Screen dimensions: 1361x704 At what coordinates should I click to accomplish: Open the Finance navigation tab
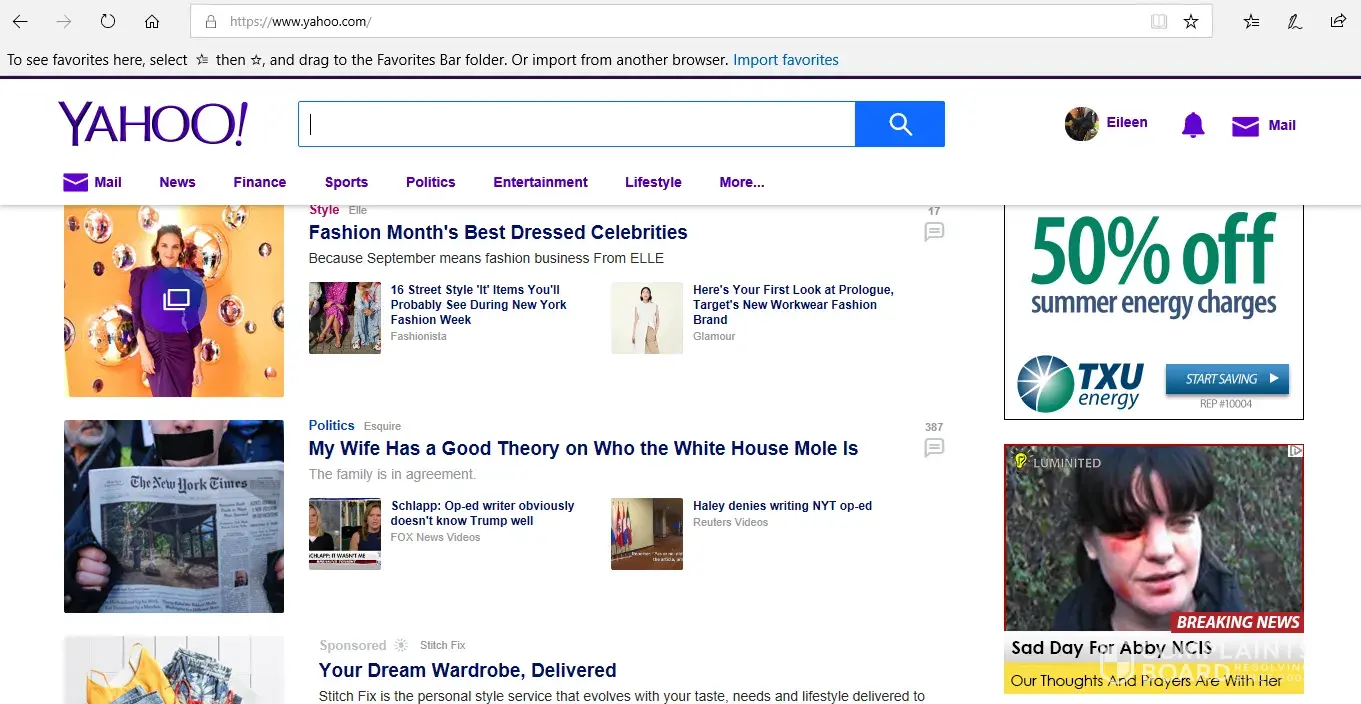click(259, 182)
